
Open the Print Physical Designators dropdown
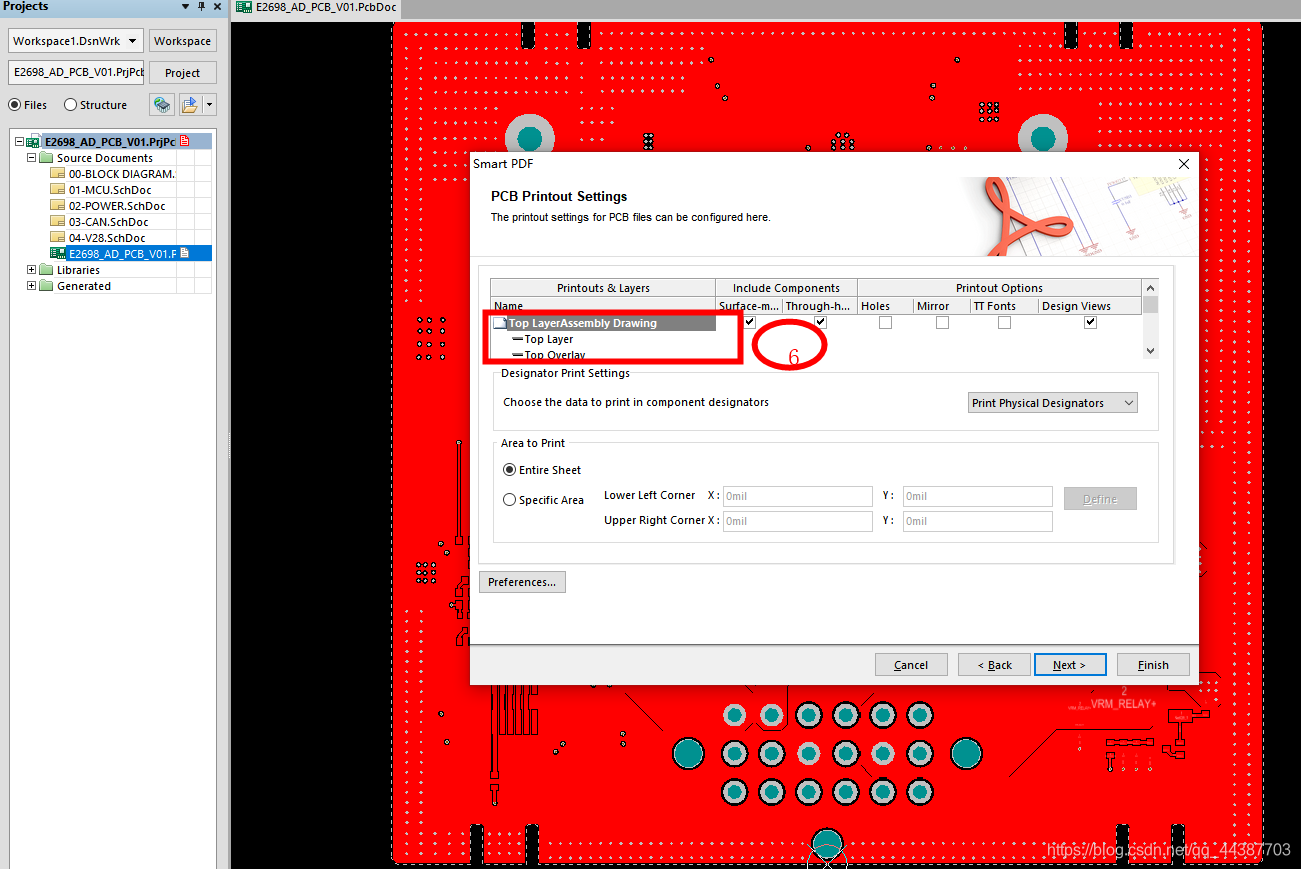[x=1054, y=403]
